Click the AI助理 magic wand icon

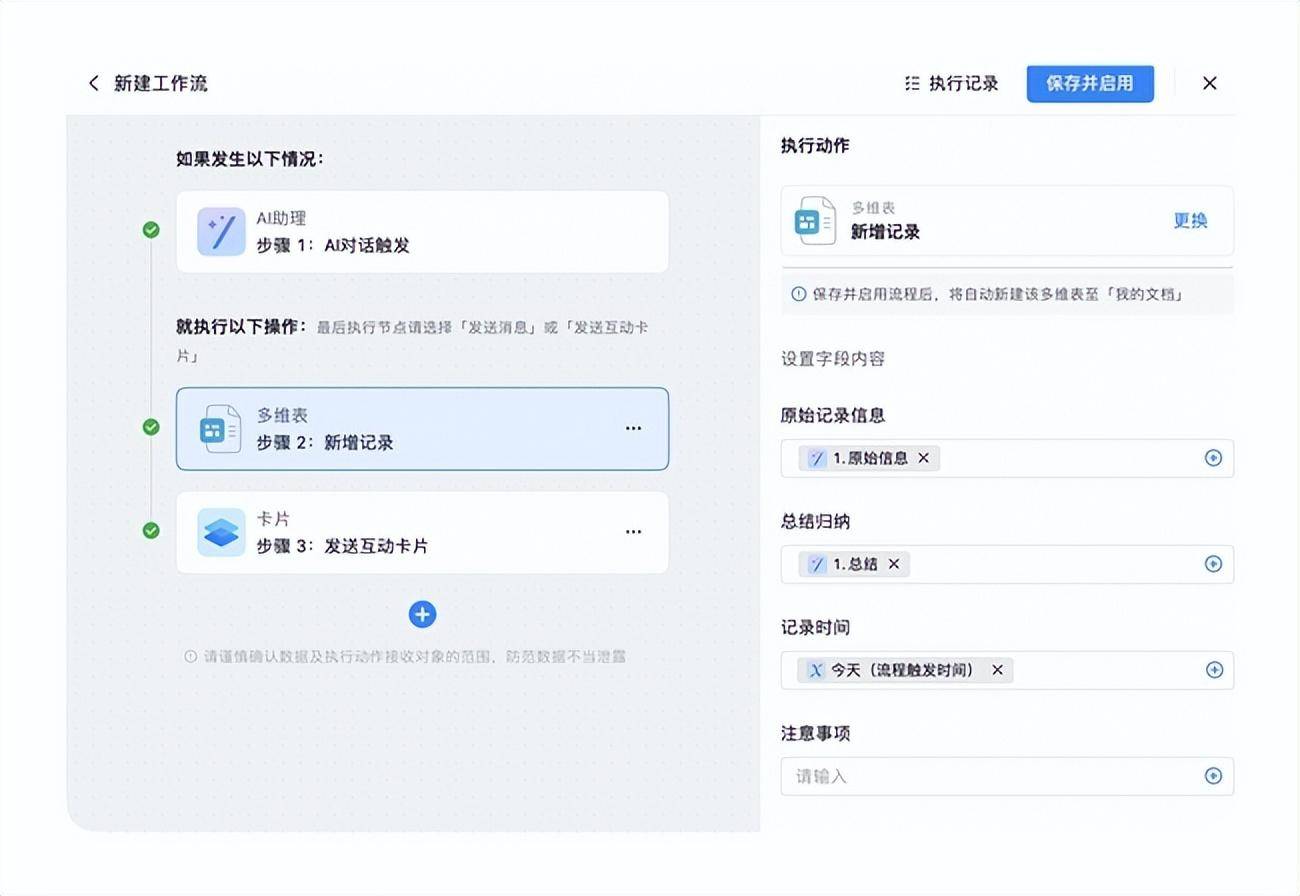(221, 232)
